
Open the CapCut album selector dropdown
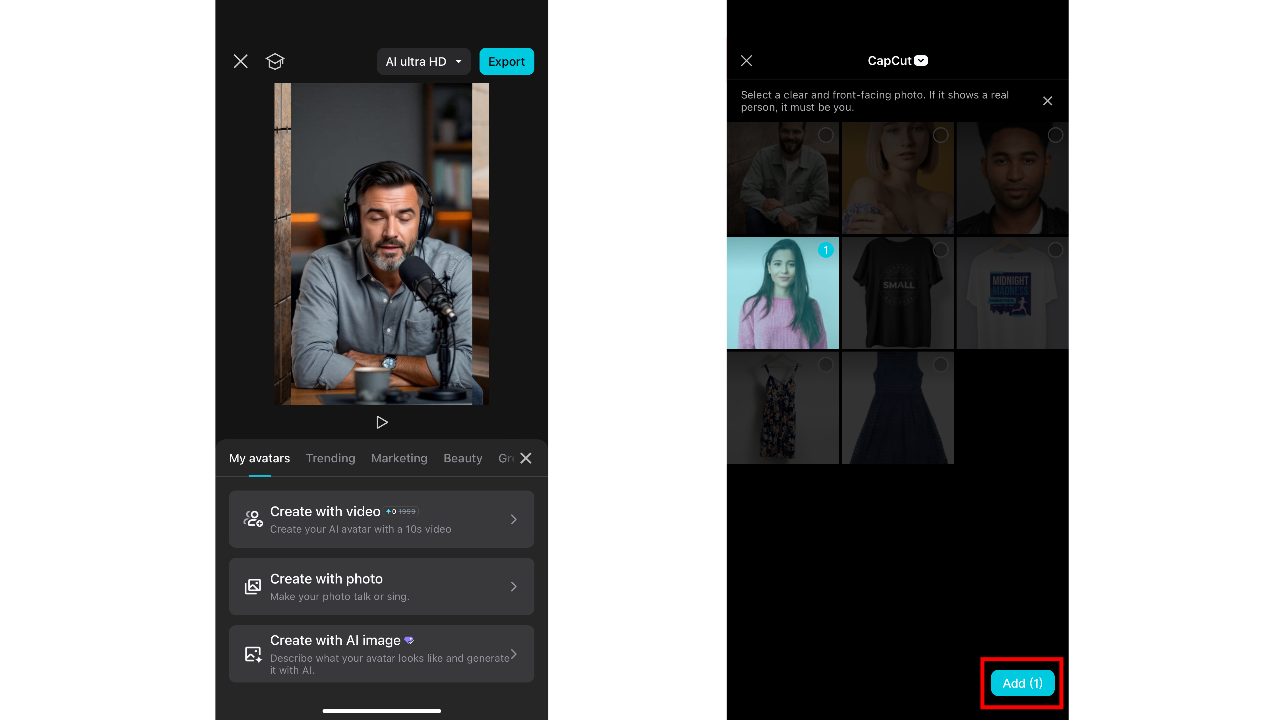click(x=897, y=61)
